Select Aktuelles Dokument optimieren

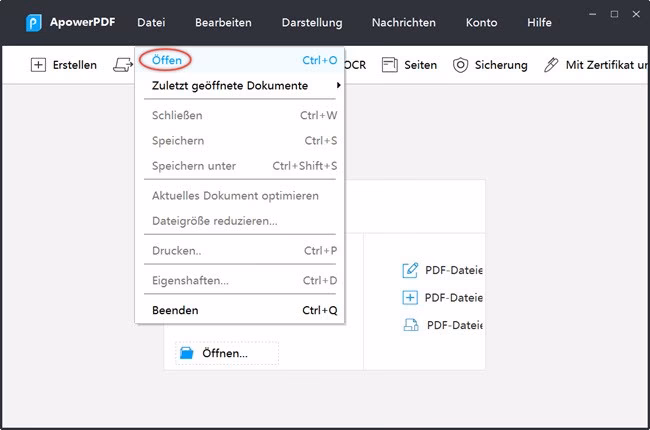[240, 196]
